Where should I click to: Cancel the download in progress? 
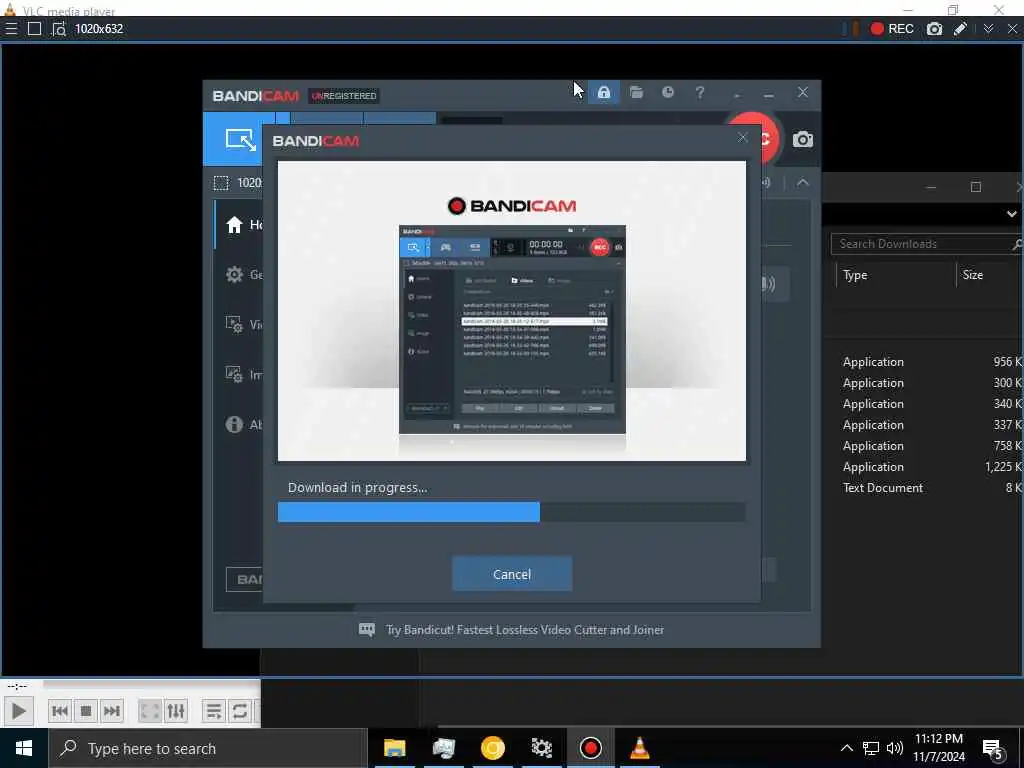(512, 574)
